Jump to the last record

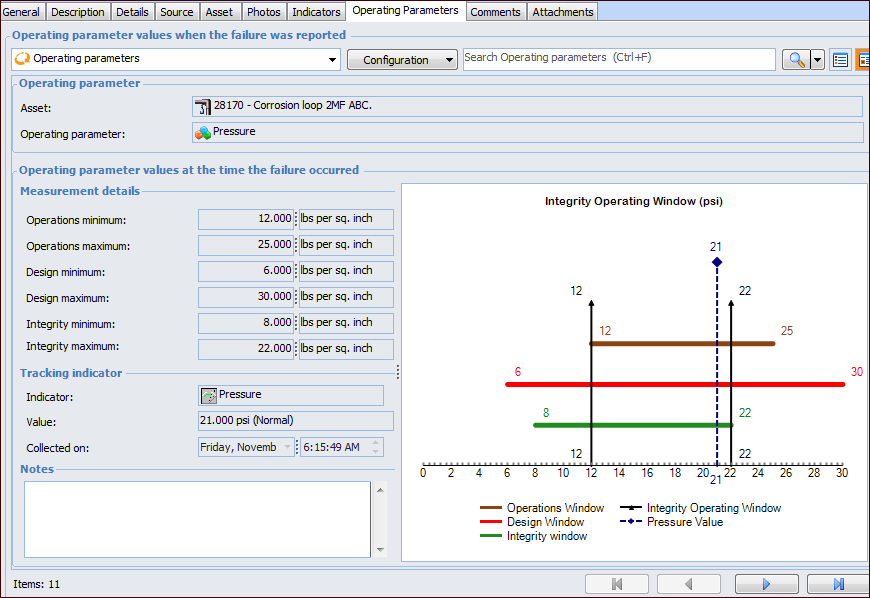tap(838, 584)
